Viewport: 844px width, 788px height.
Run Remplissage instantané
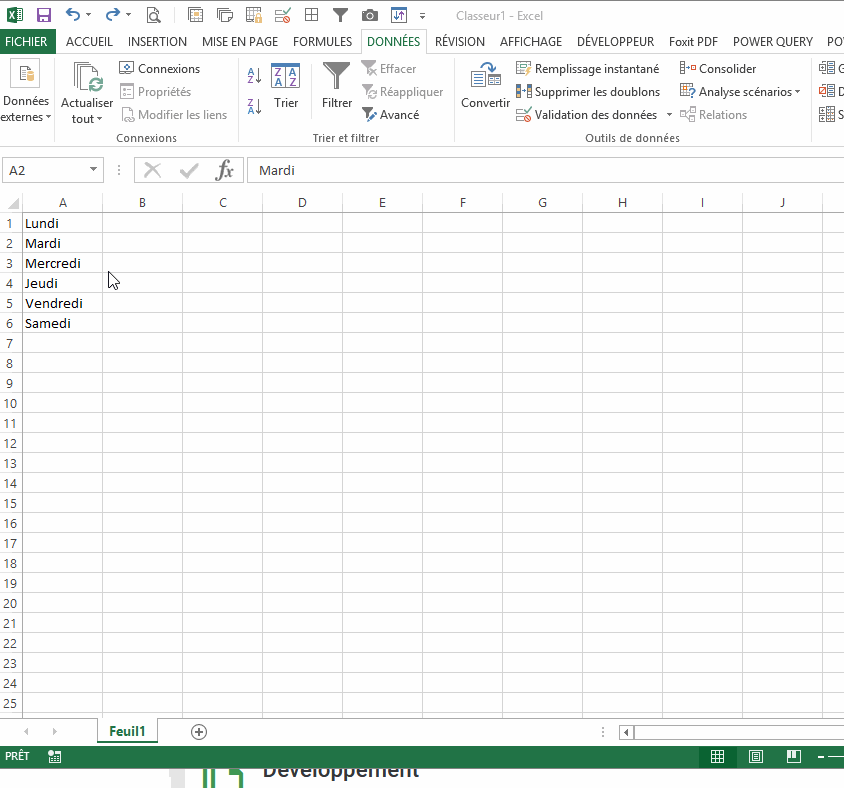pos(588,69)
